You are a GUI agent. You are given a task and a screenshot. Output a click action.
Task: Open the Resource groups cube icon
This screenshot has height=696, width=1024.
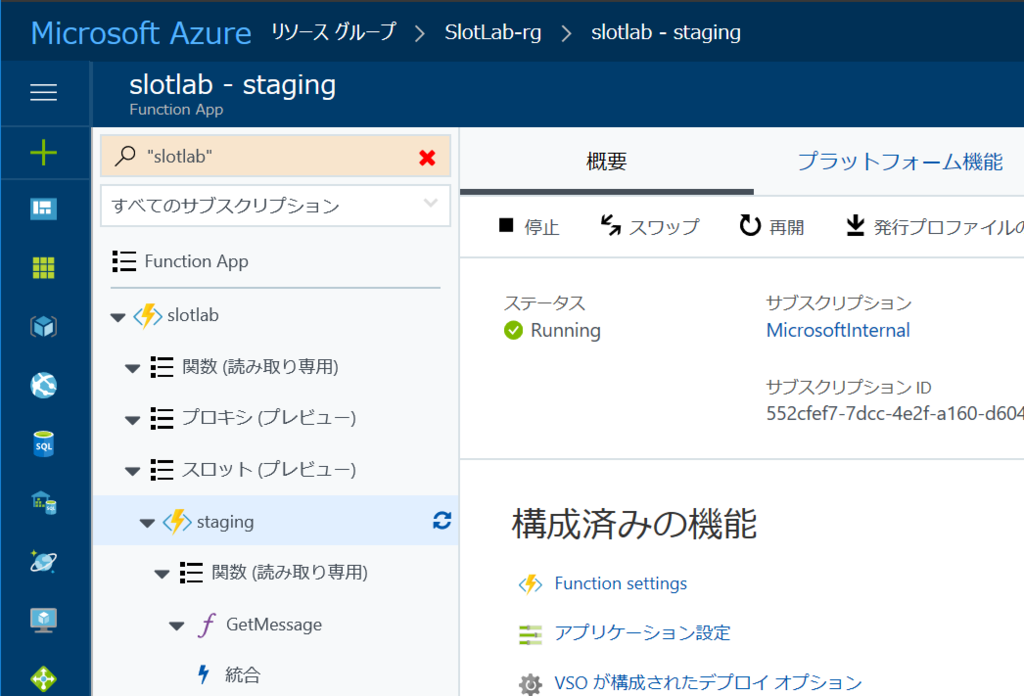coord(43,326)
